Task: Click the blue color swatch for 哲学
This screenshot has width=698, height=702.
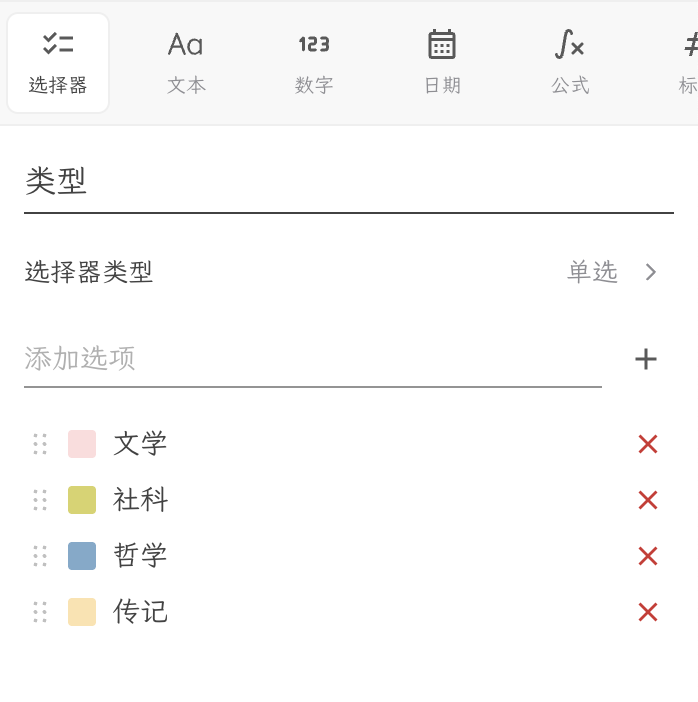Action: [82, 556]
